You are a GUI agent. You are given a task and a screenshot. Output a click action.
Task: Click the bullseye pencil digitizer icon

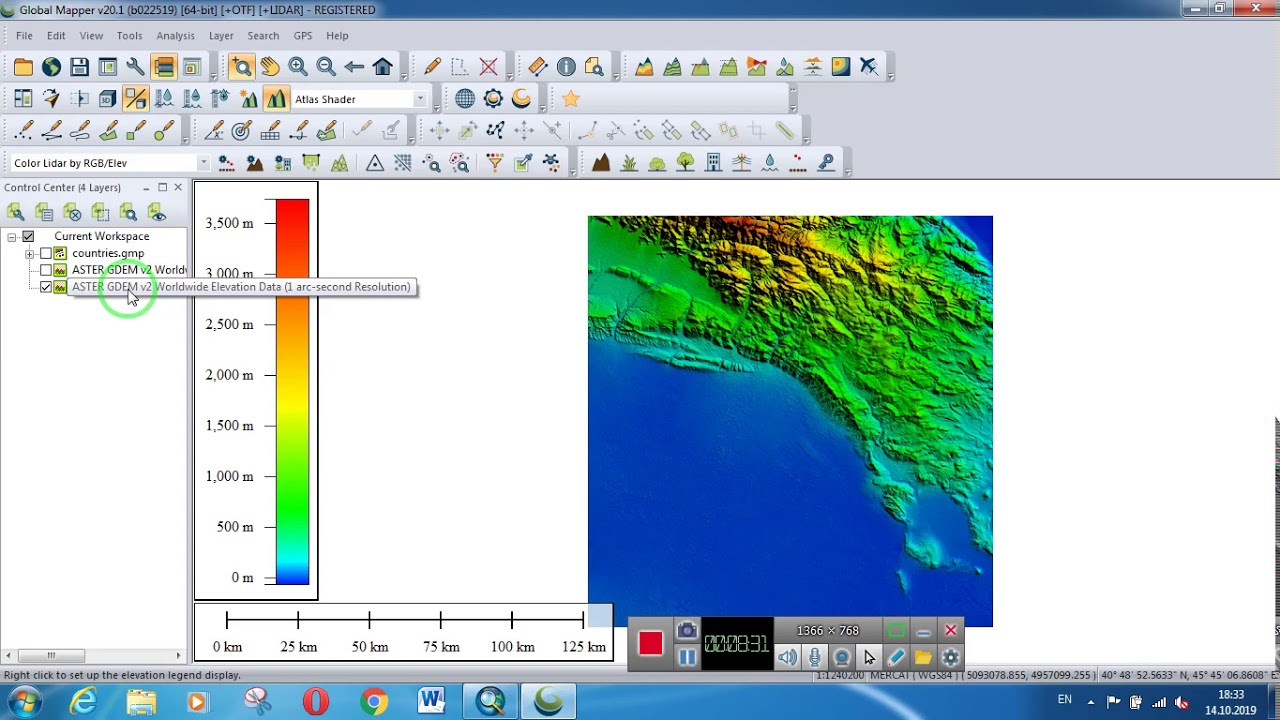[241, 131]
